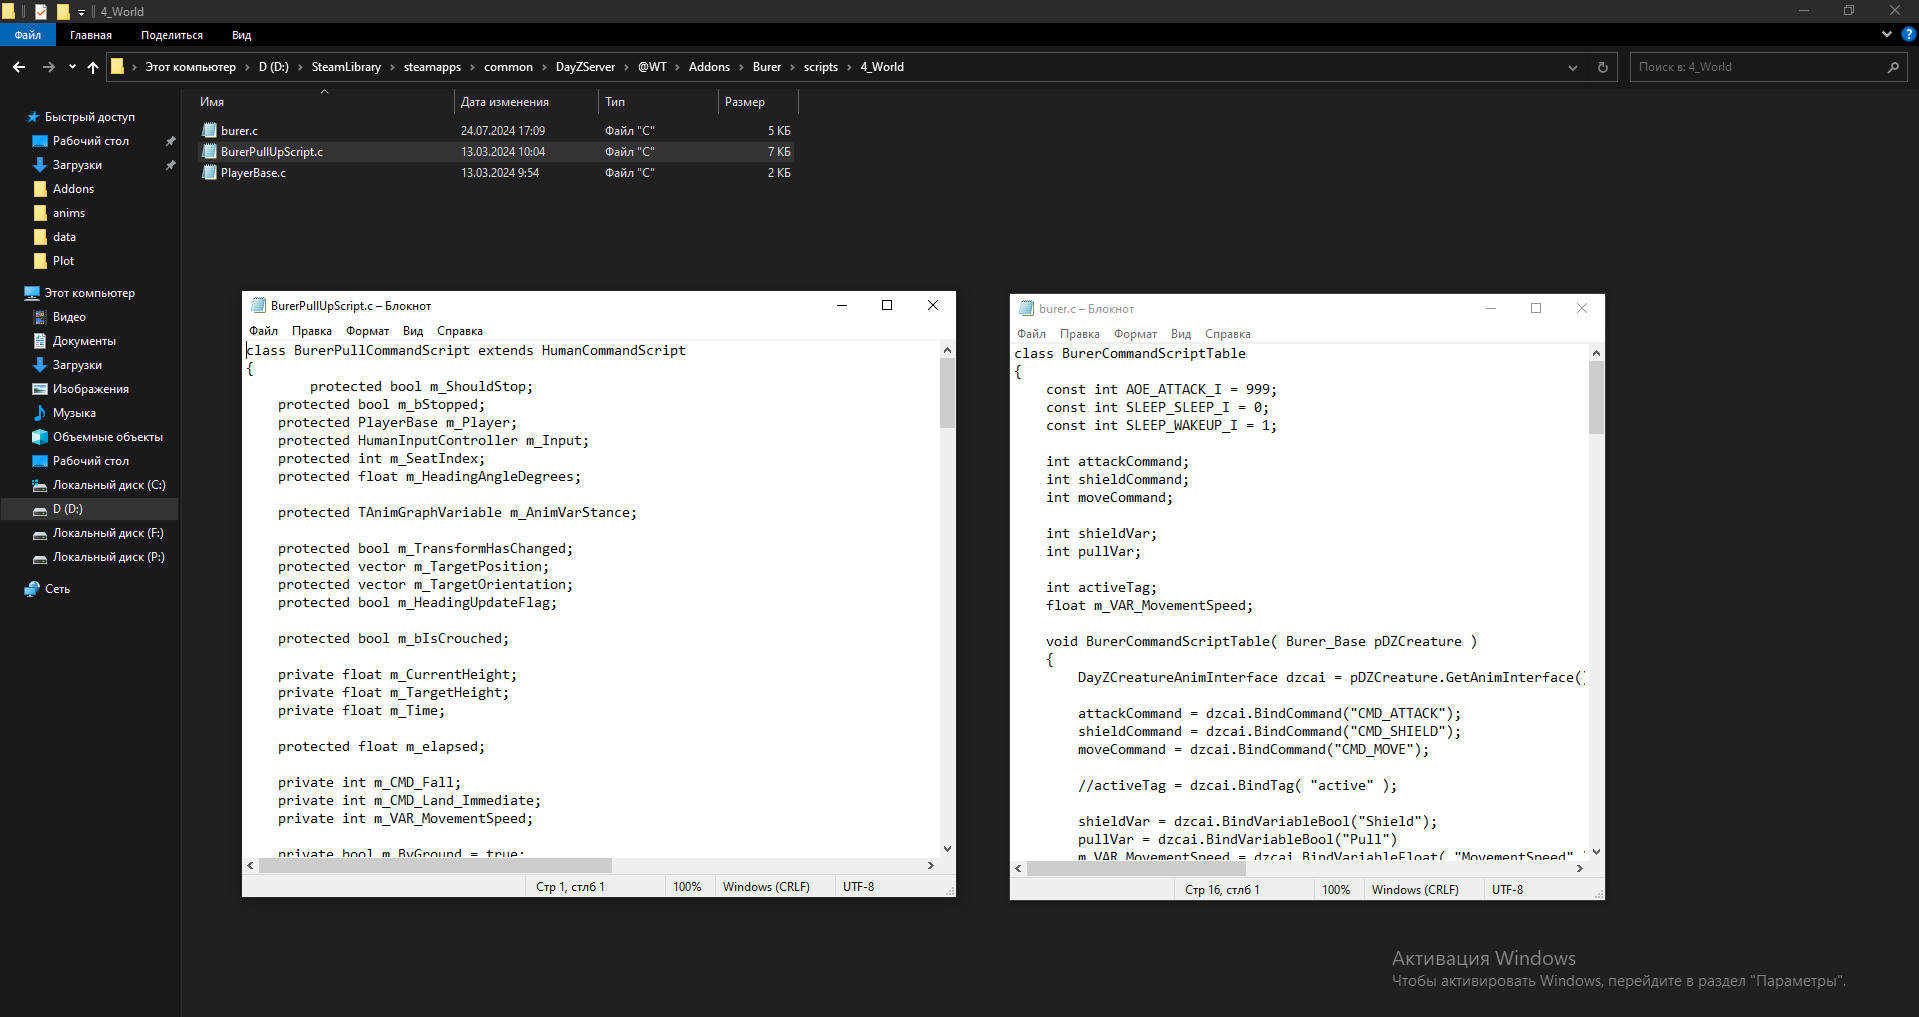Open Файл menu in burer.c Notepad
Viewport: 1919px width, 1017px height.
tap(1032, 334)
